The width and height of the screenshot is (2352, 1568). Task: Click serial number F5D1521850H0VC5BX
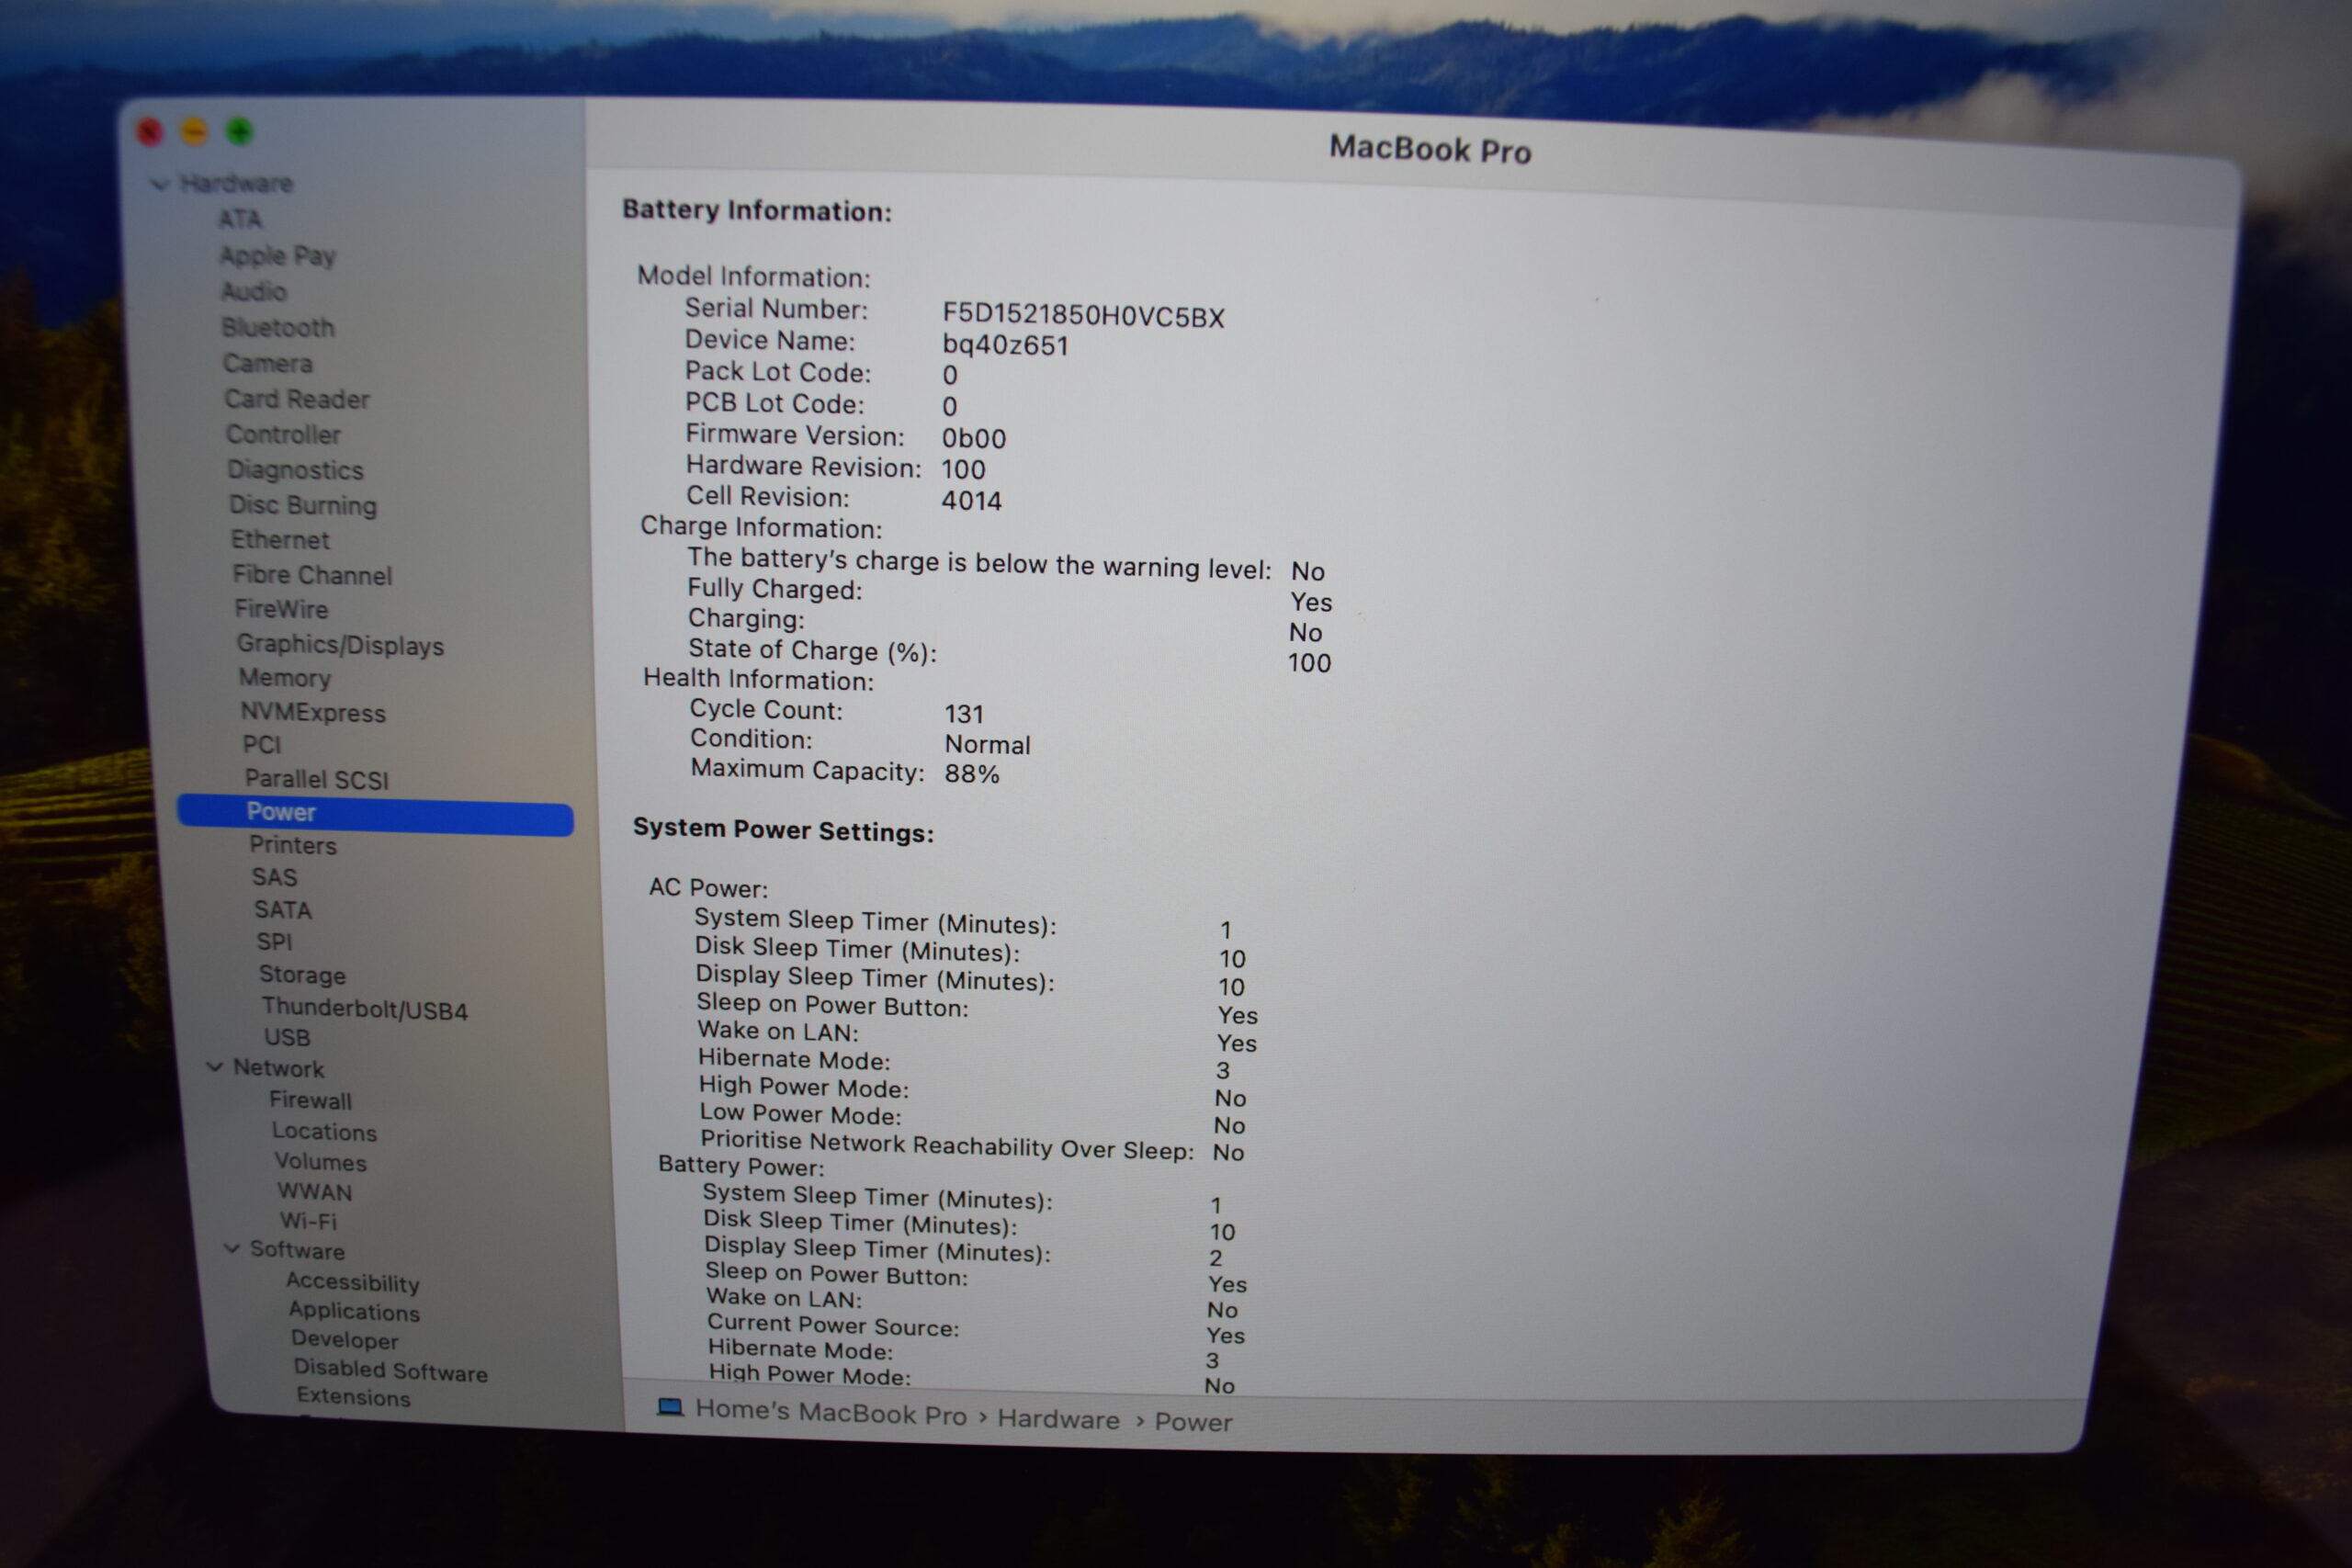click(x=1083, y=315)
